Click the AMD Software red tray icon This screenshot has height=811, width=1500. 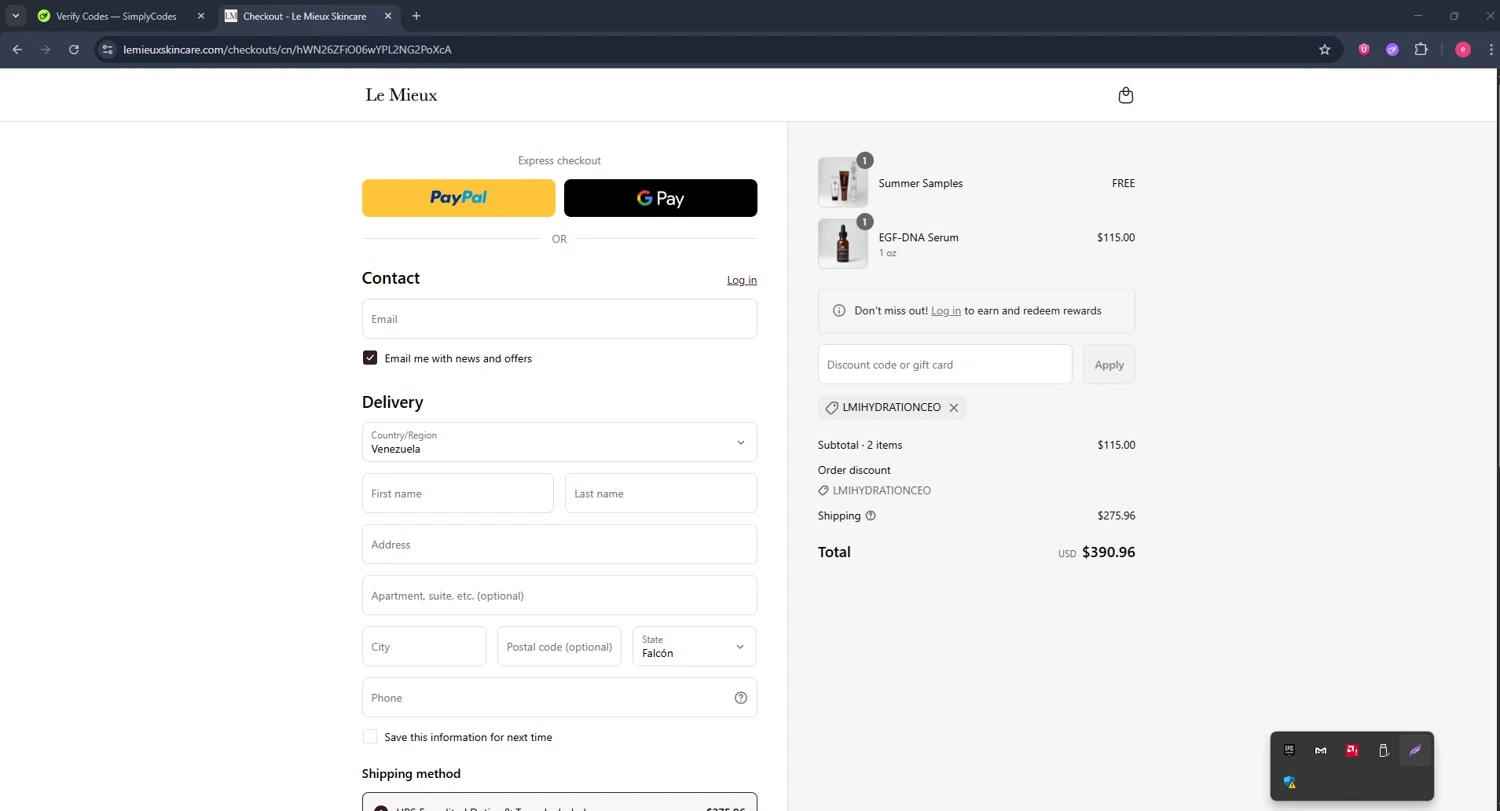click(x=1352, y=750)
